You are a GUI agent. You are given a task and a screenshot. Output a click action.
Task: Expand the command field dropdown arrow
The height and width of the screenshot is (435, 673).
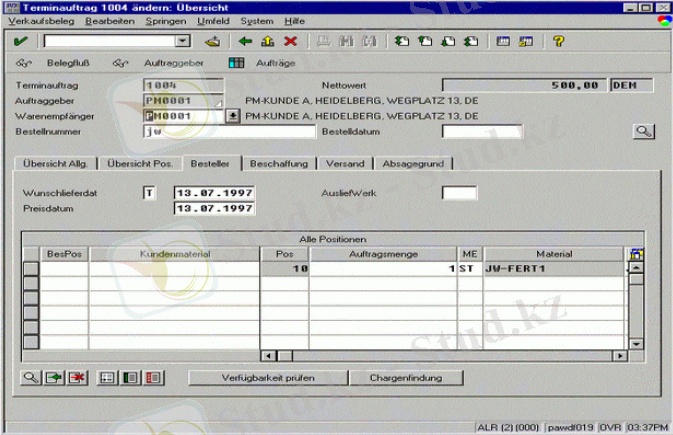[182, 41]
